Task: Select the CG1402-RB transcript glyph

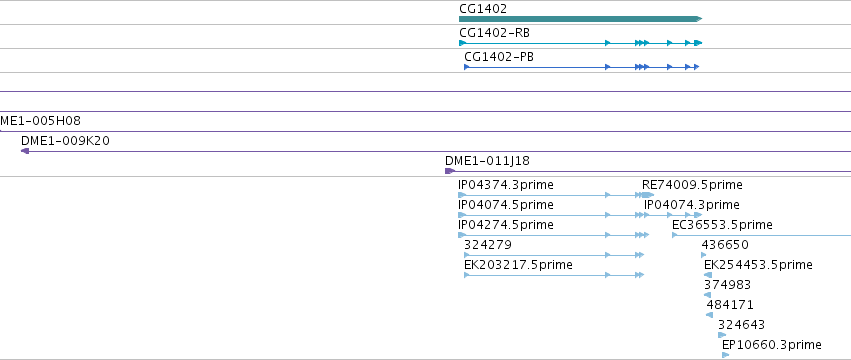Action: click(580, 43)
